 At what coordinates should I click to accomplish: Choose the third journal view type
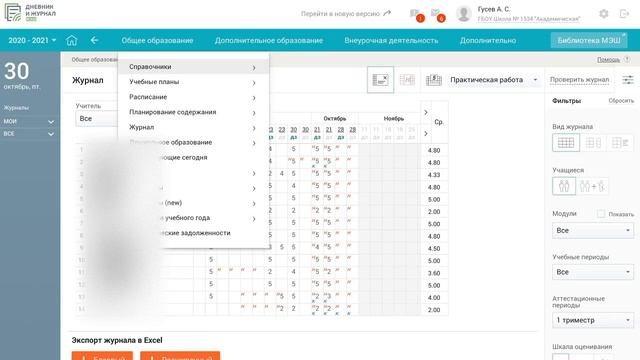pyautogui.click(x=620, y=143)
